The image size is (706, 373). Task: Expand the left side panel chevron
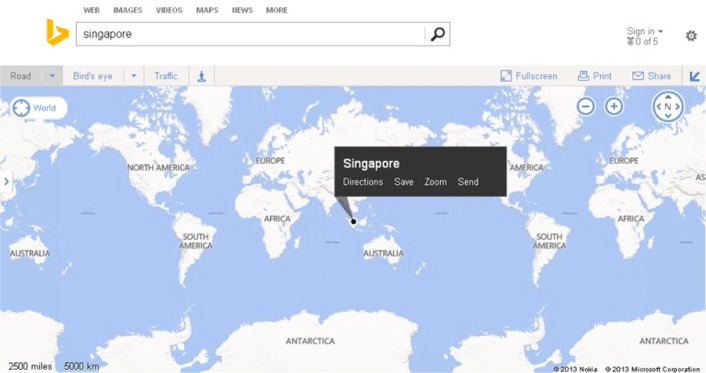point(6,182)
